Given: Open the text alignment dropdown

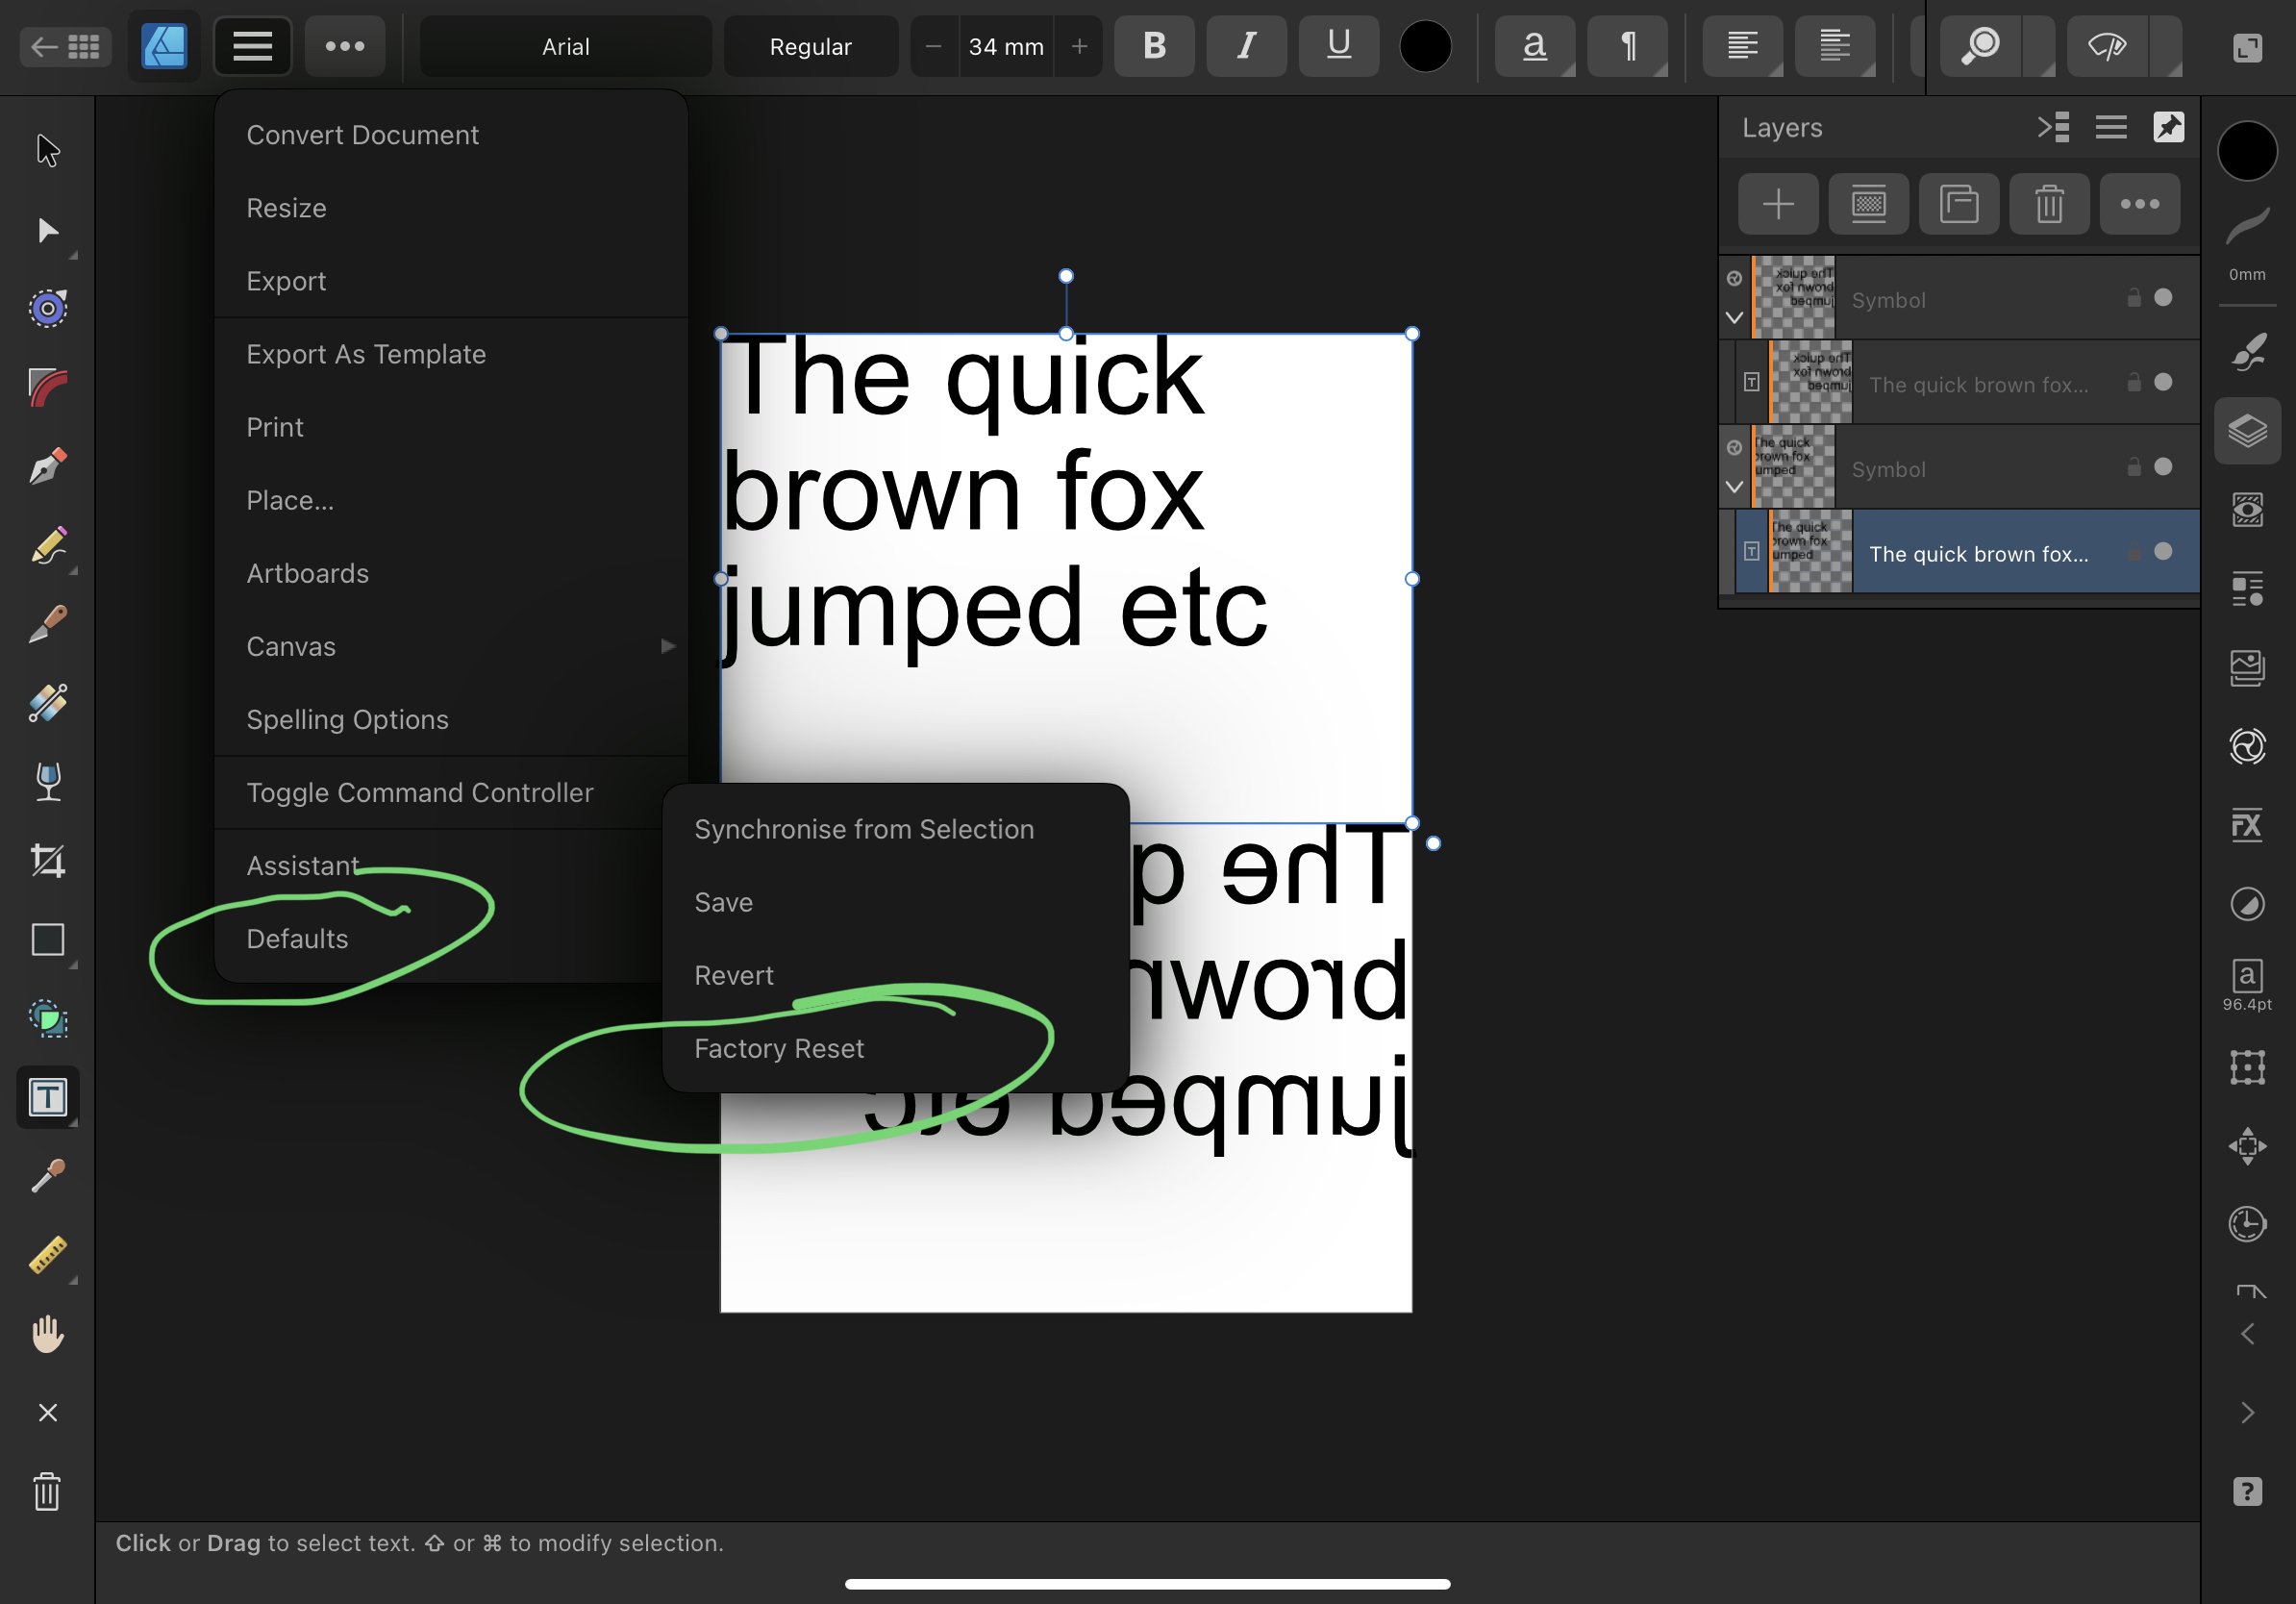Looking at the screenshot, I should (1742, 46).
